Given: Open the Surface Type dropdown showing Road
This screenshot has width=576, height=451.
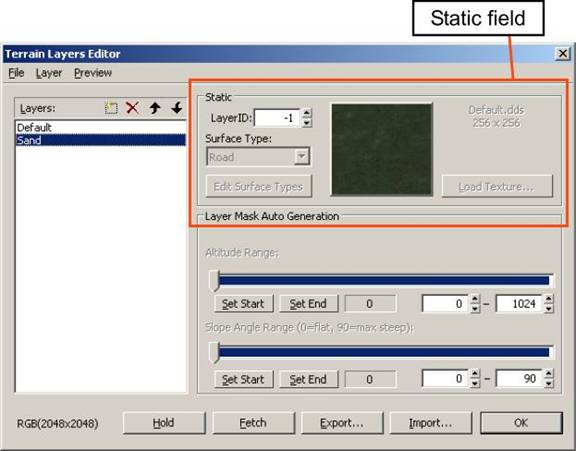Looking at the screenshot, I should point(258,157).
